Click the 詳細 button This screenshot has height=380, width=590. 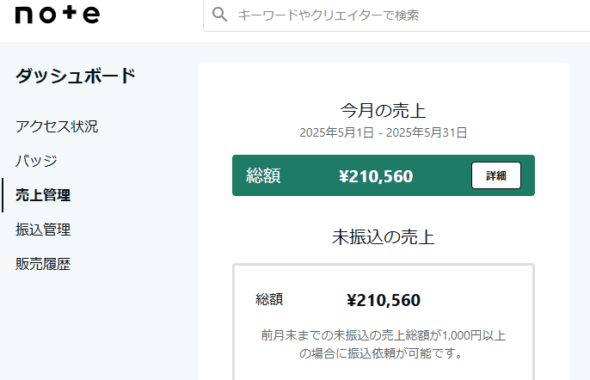click(496, 175)
